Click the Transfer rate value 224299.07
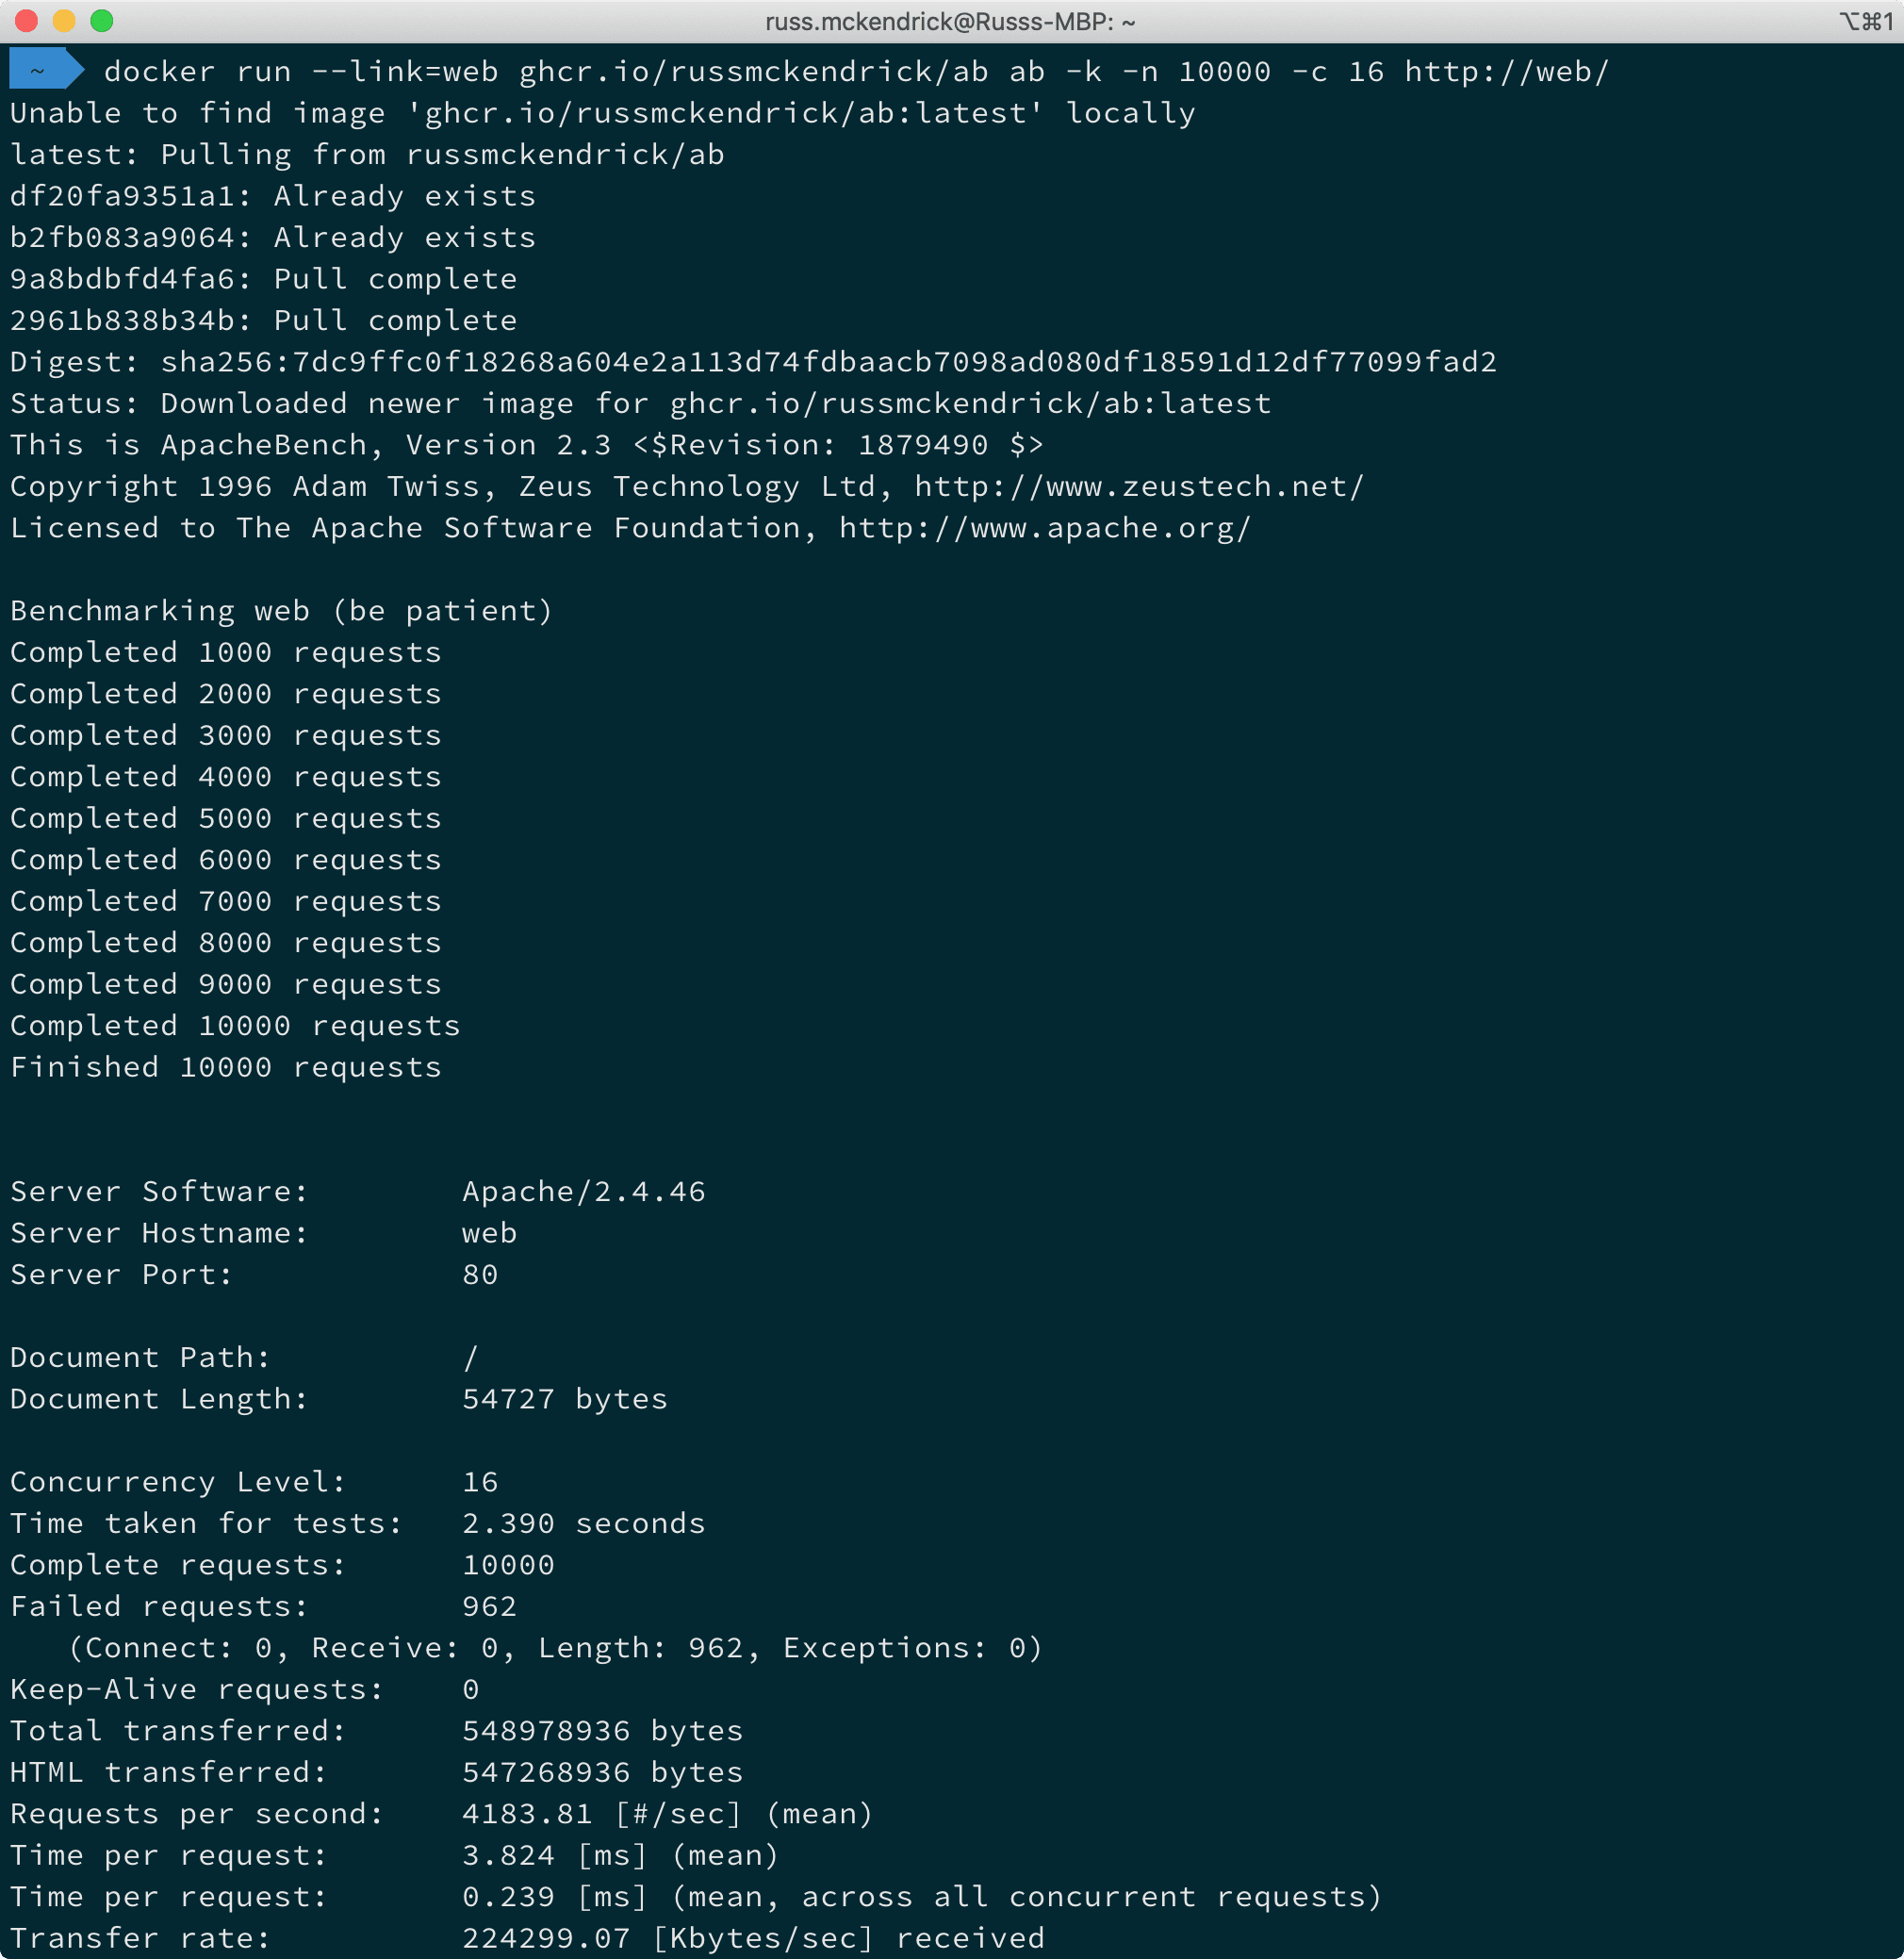The height and width of the screenshot is (1959, 1904). click(x=546, y=1939)
